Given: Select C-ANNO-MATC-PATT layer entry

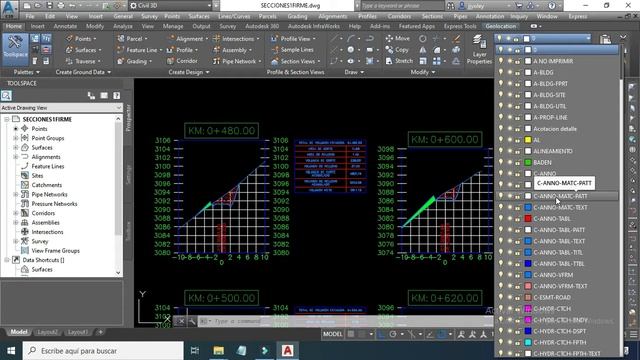Looking at the screenshot, I should (557, 196).
